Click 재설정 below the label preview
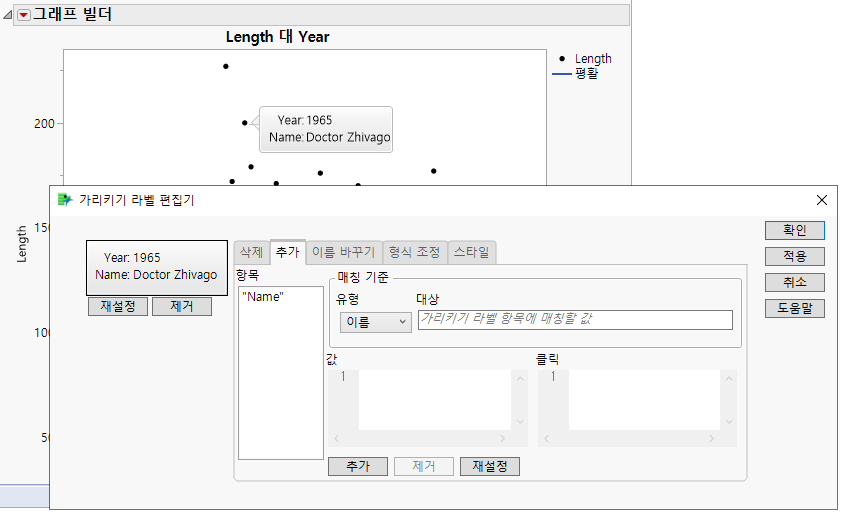This screenshot has height=513, width=841. (x=118, y=306)
